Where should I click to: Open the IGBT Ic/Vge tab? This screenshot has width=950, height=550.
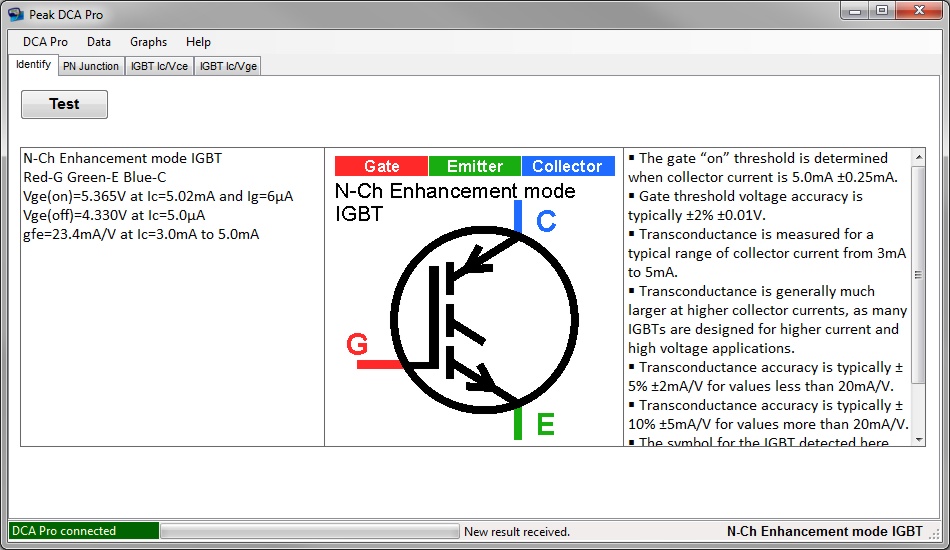pyautogui.click(x=228, y=66)
